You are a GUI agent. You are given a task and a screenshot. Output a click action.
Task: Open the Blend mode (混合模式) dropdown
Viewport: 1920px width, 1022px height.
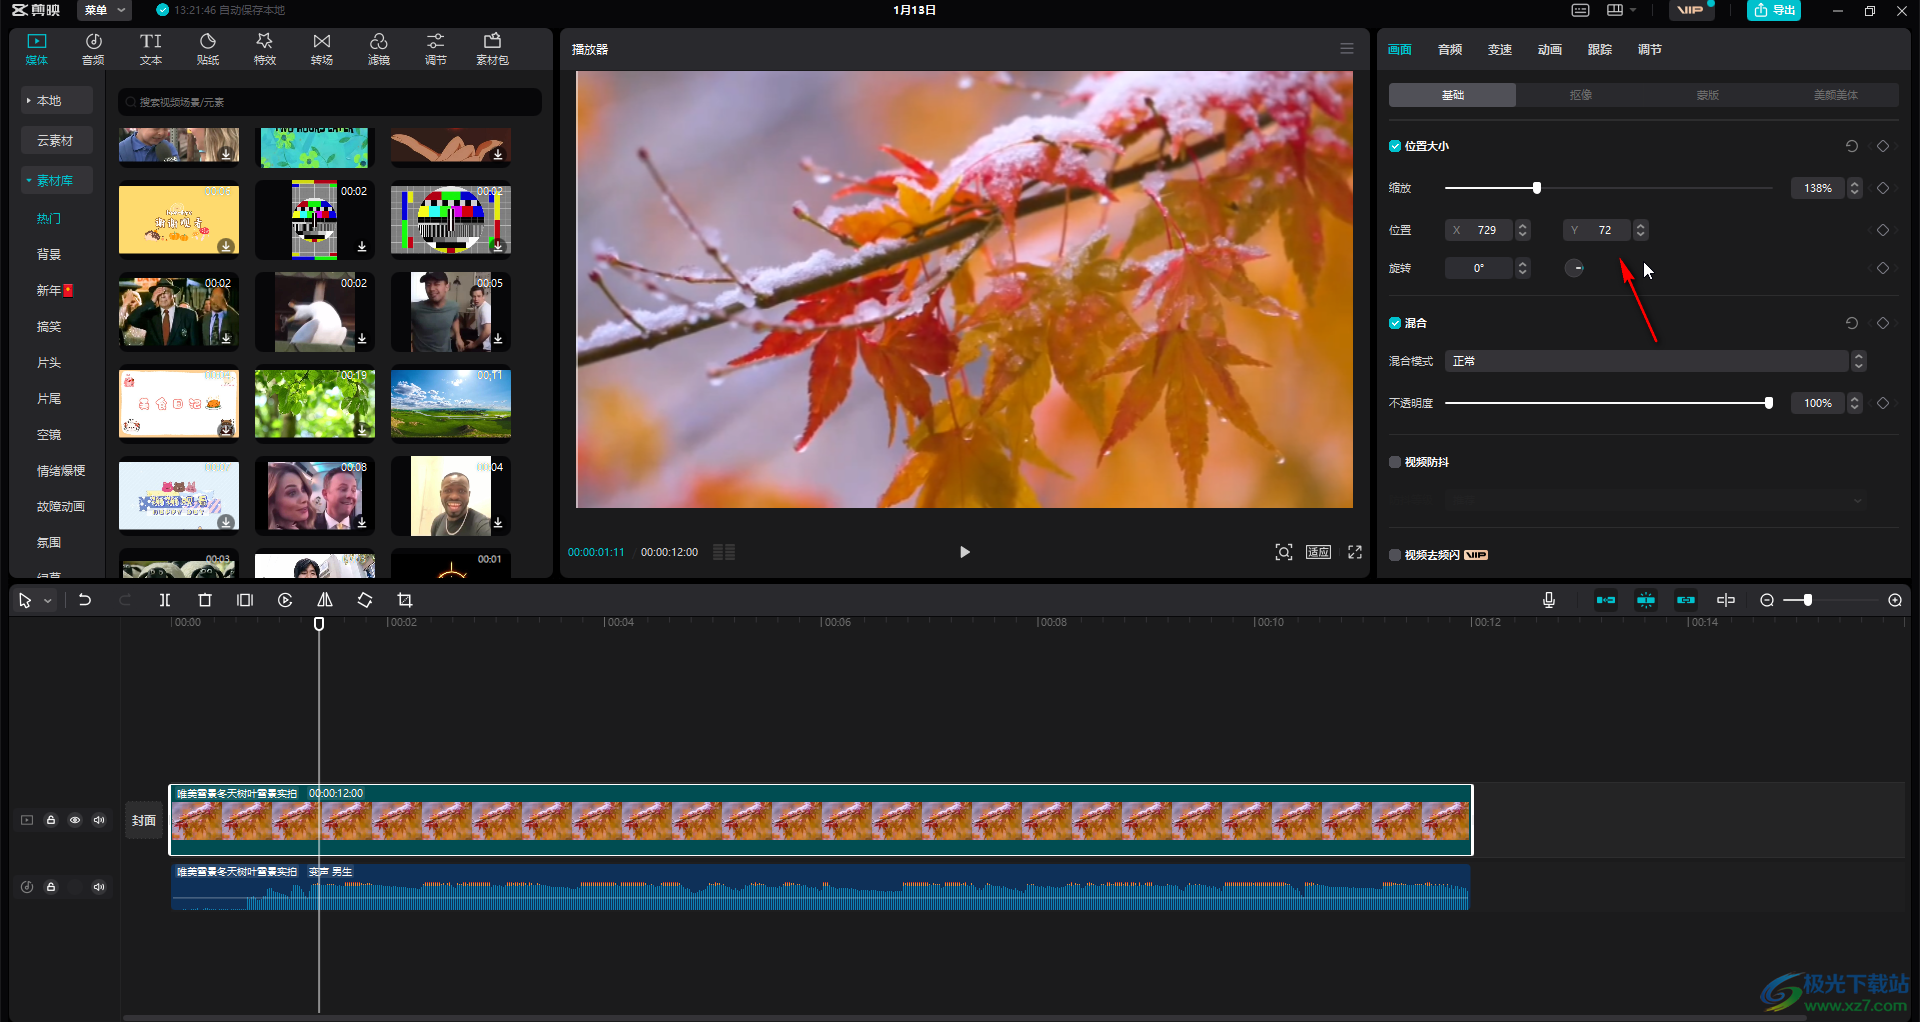coord(1655,361)
